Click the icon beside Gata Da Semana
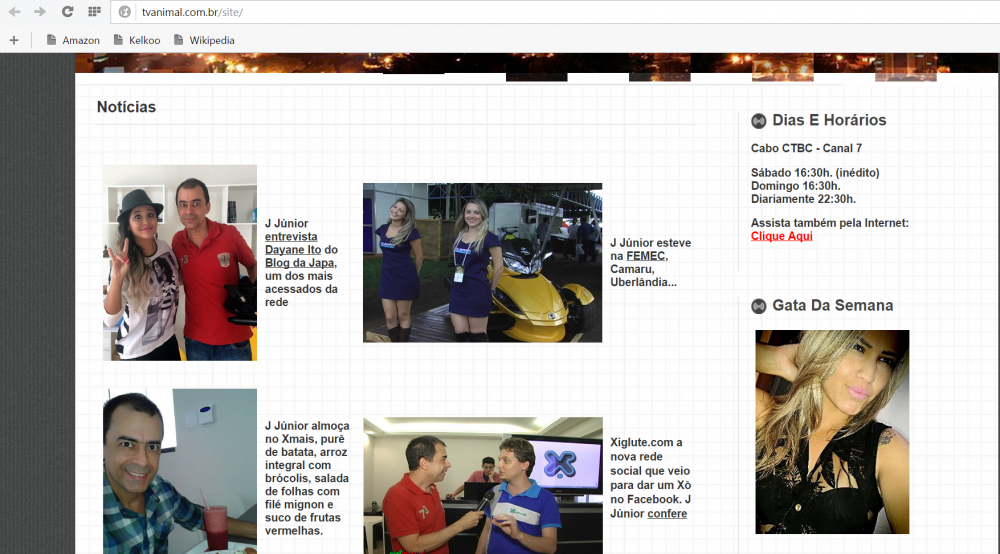The width and height of the screenshot is (1000, 554). tap(759, 306)
